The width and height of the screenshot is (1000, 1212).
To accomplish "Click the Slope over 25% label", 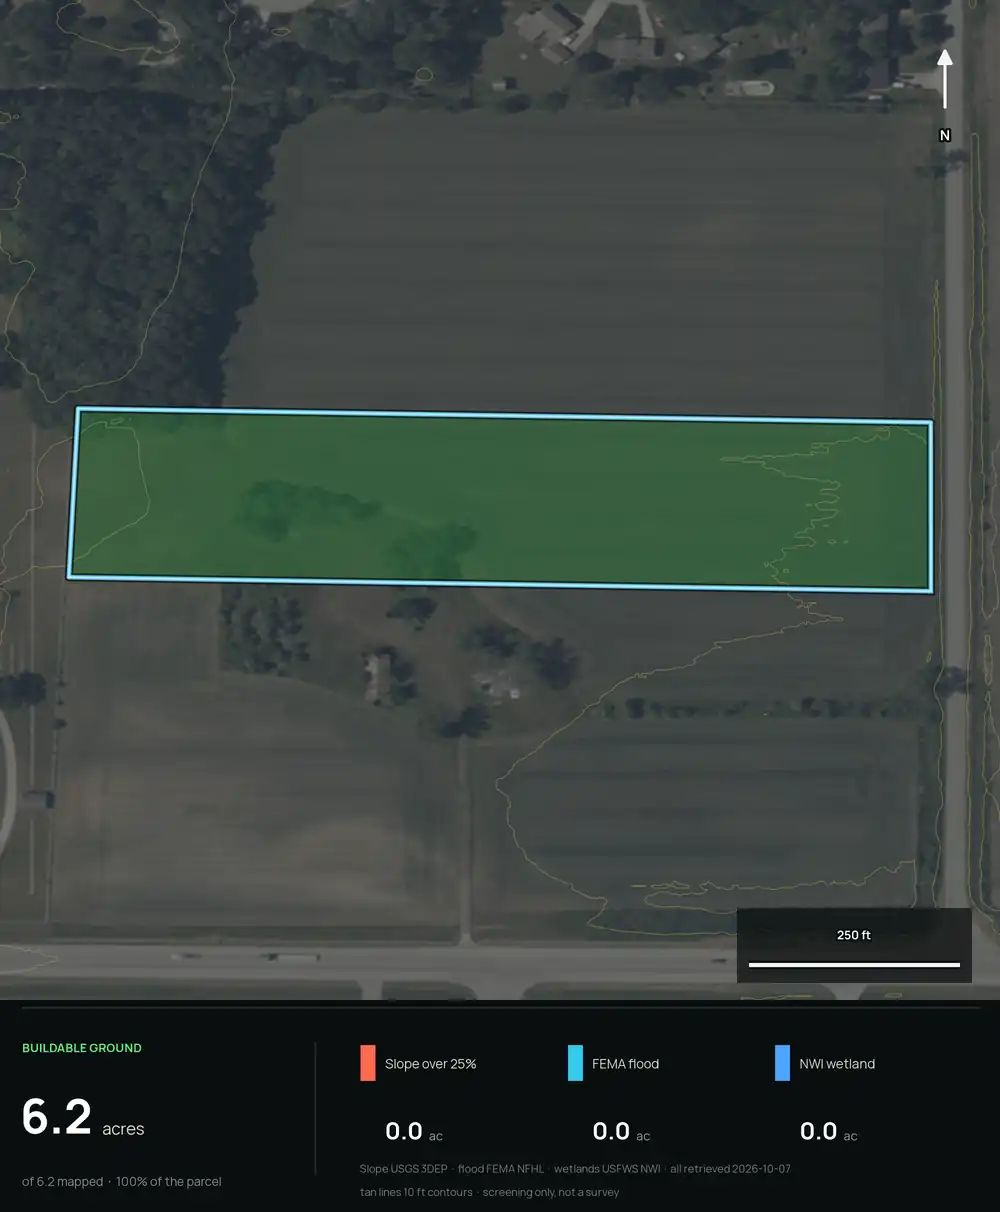I will tap(430, 1064).
